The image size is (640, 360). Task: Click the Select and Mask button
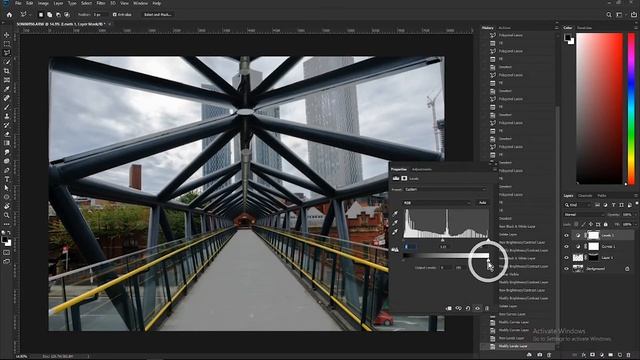pyautogui.click(x=158, y=15)
